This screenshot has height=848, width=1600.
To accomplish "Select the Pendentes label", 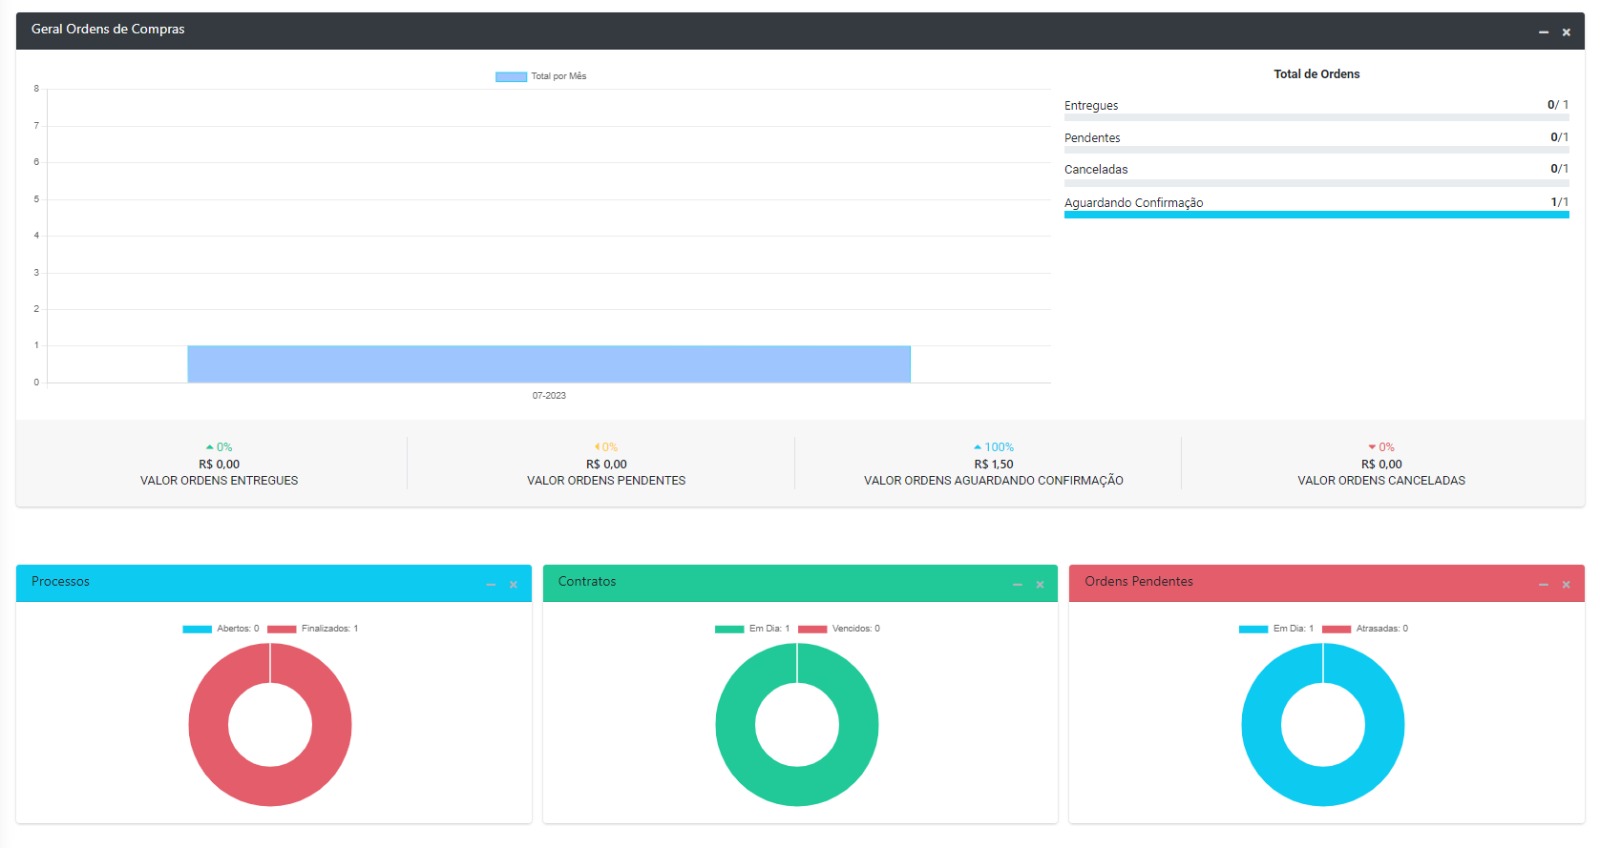I will [1092, 138].
